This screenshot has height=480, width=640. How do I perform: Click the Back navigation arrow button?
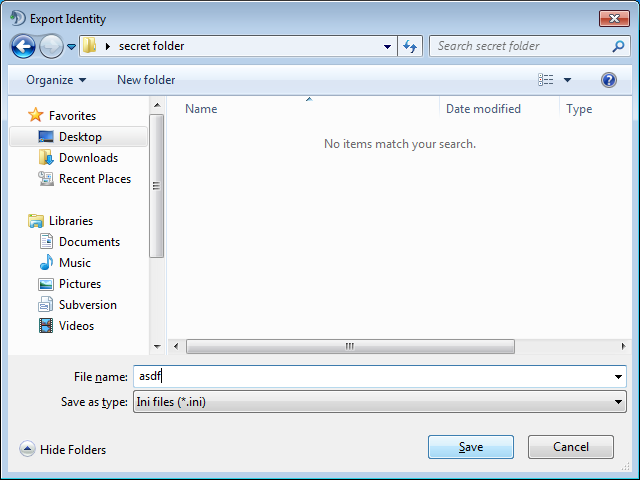coord(24,46)
